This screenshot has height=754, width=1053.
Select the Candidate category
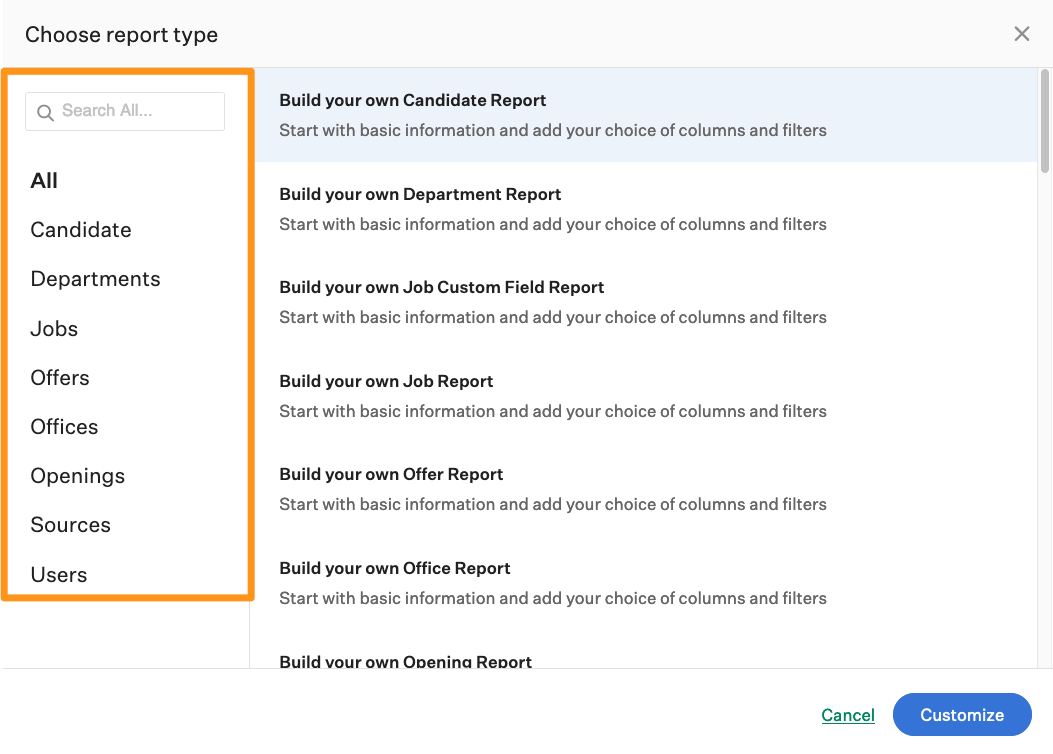click(81, 230)
